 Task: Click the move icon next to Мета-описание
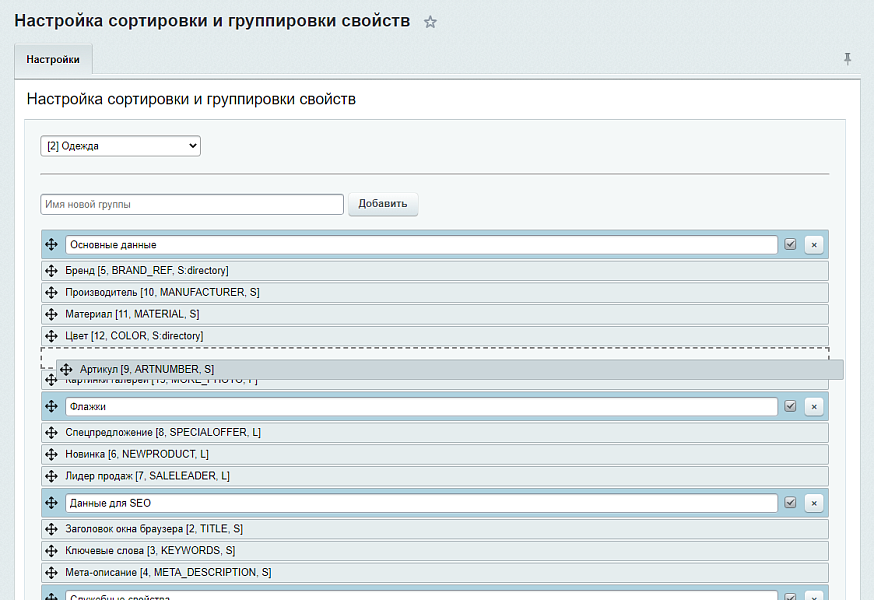coord(51,572)
